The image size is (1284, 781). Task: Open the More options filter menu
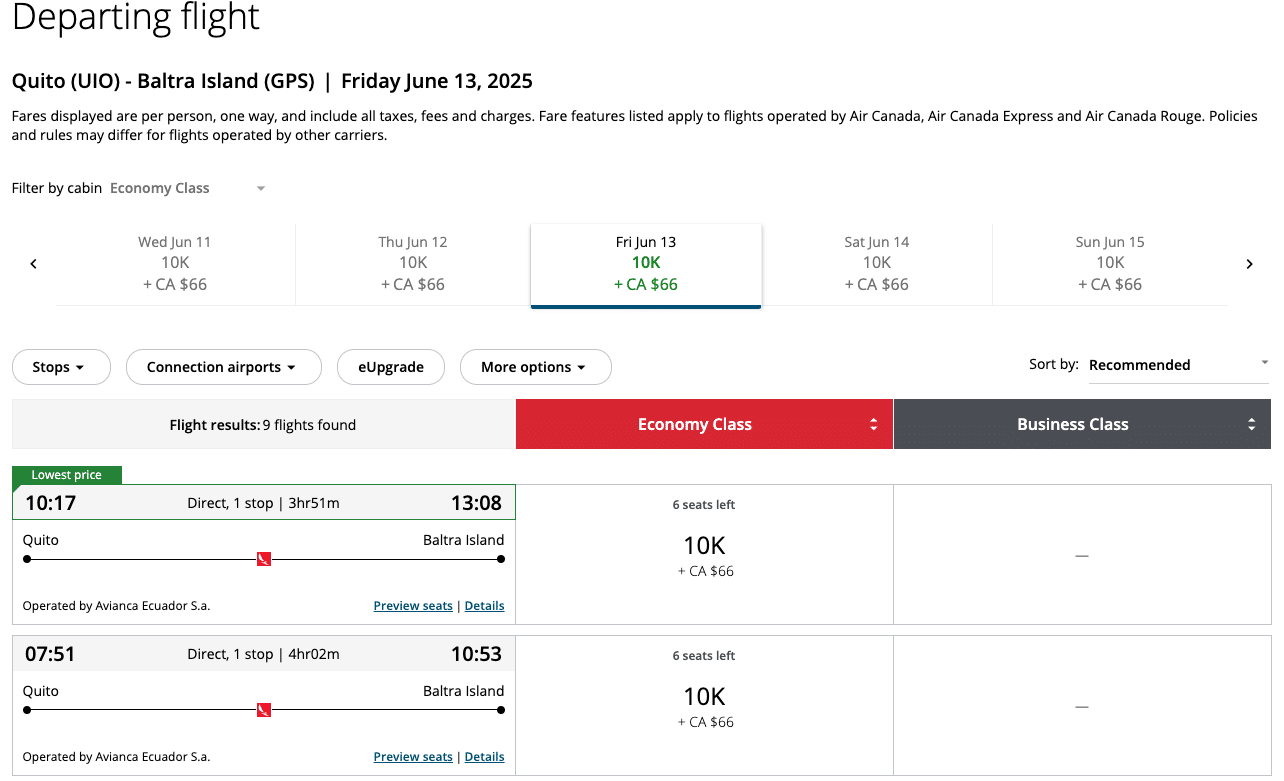[535, 367]
